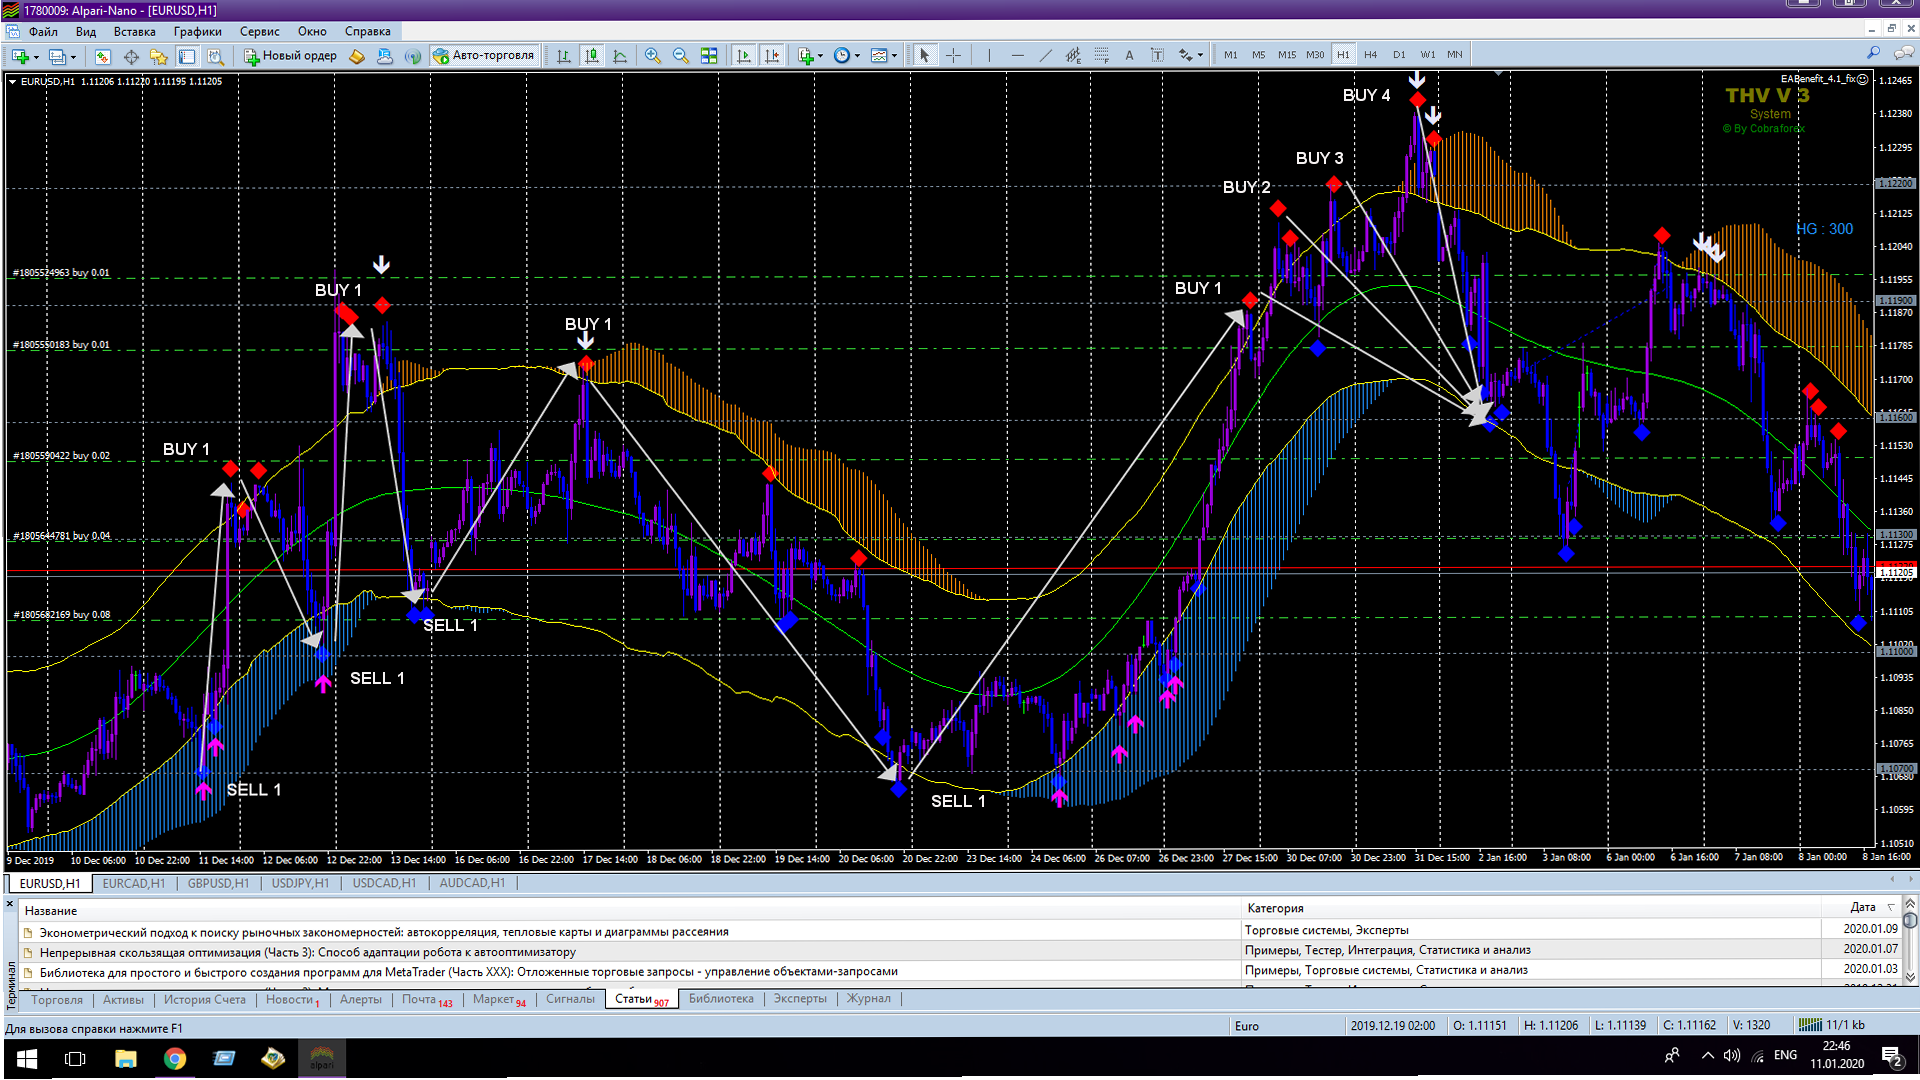Screen dimensions: 1920x1080
Task: Open the Графики menu
Action: 197,31
